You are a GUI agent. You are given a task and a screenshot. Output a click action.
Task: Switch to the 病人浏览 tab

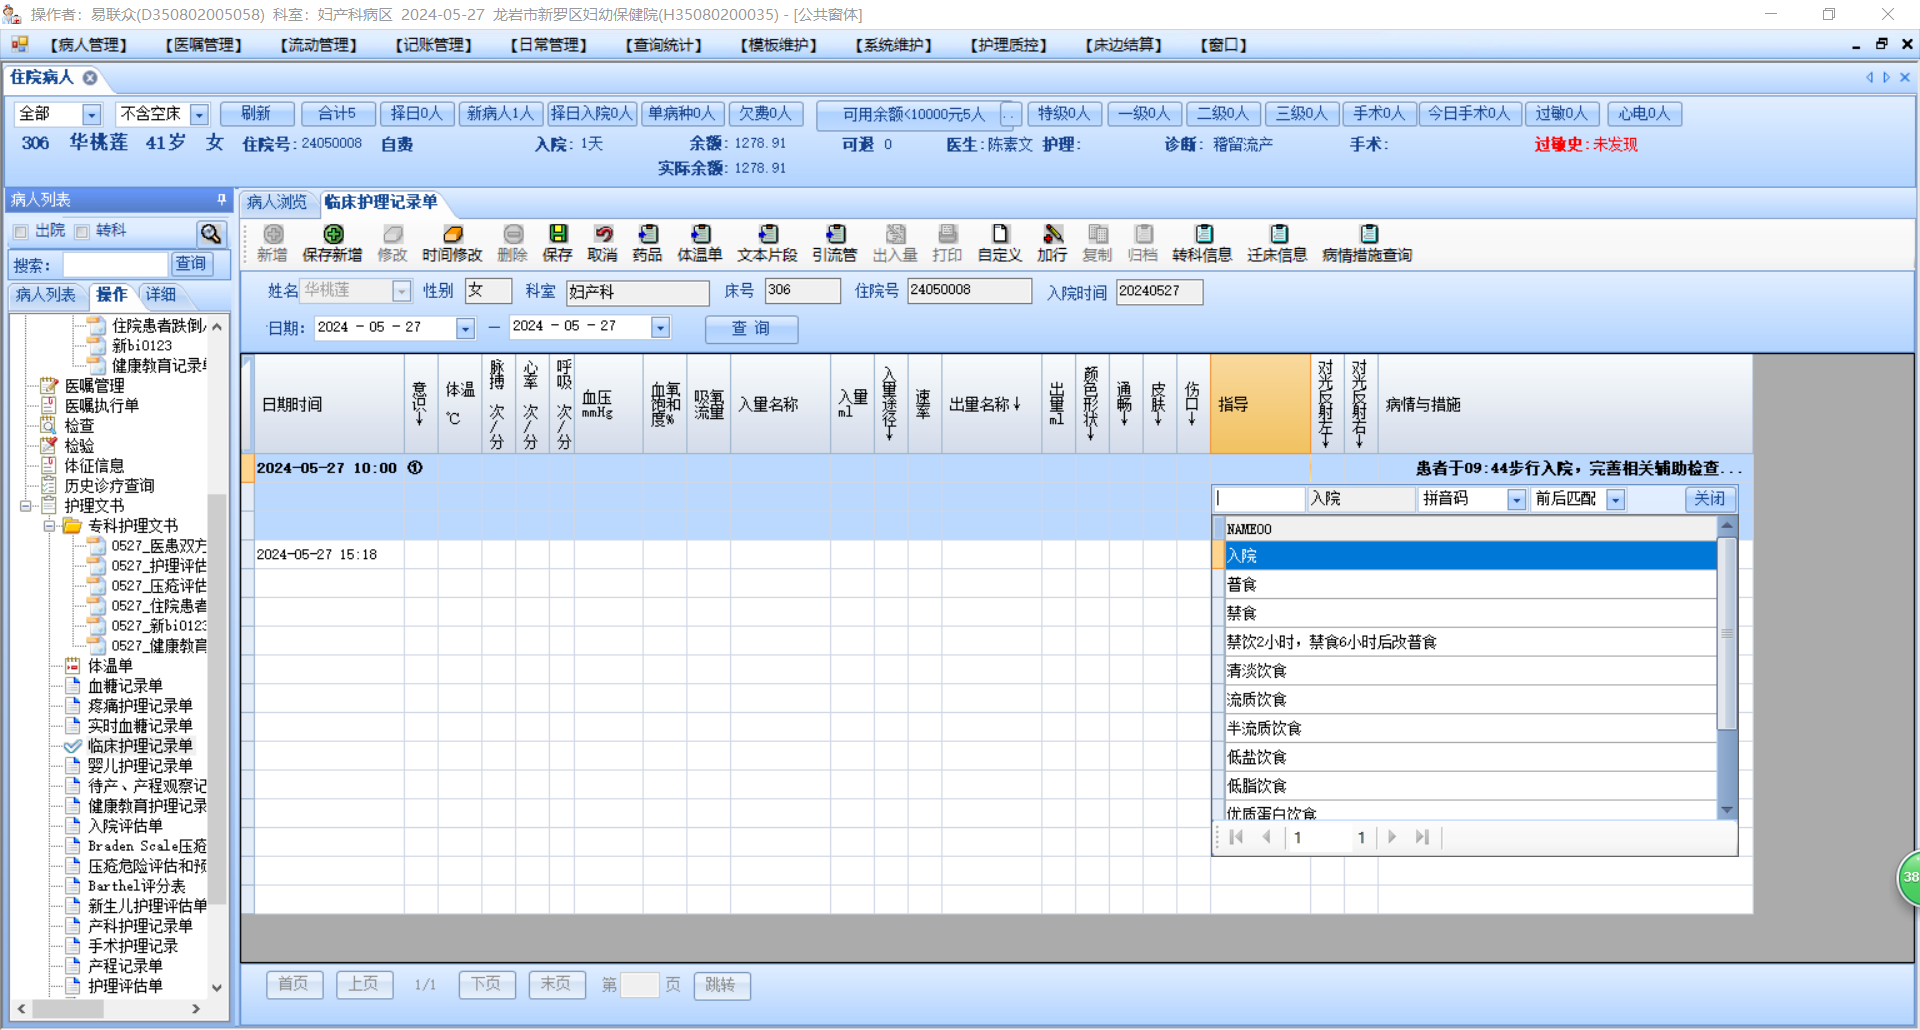click(x=277, y=202)
